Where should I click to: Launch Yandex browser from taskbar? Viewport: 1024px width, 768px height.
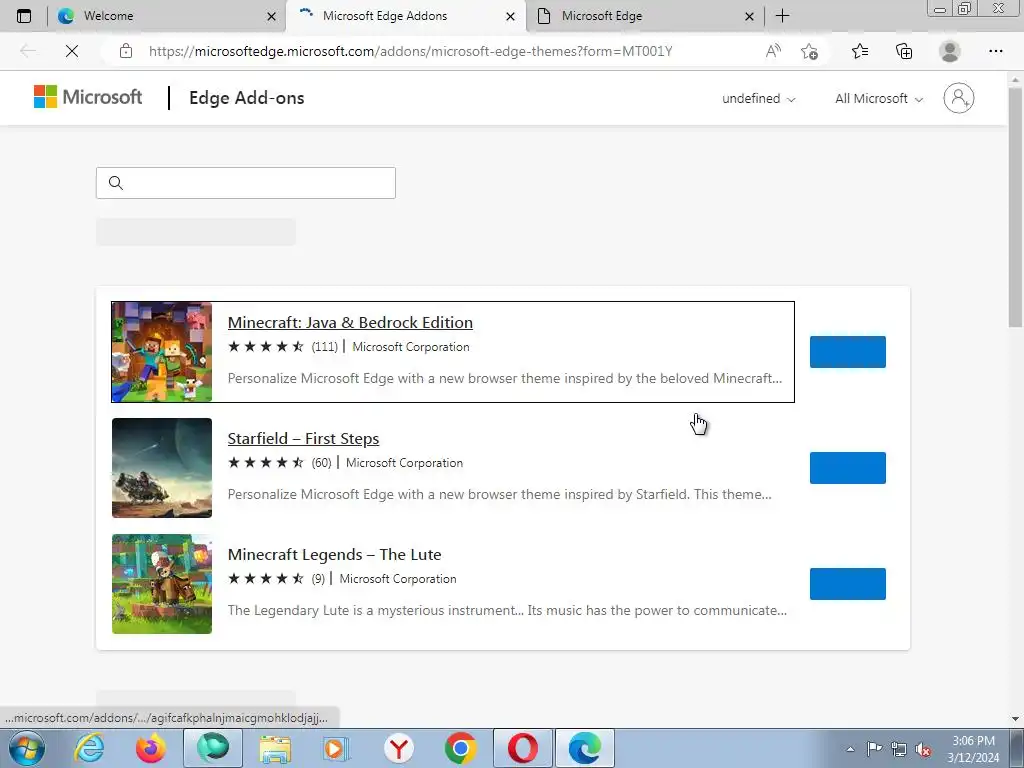(x=398, y=749)
